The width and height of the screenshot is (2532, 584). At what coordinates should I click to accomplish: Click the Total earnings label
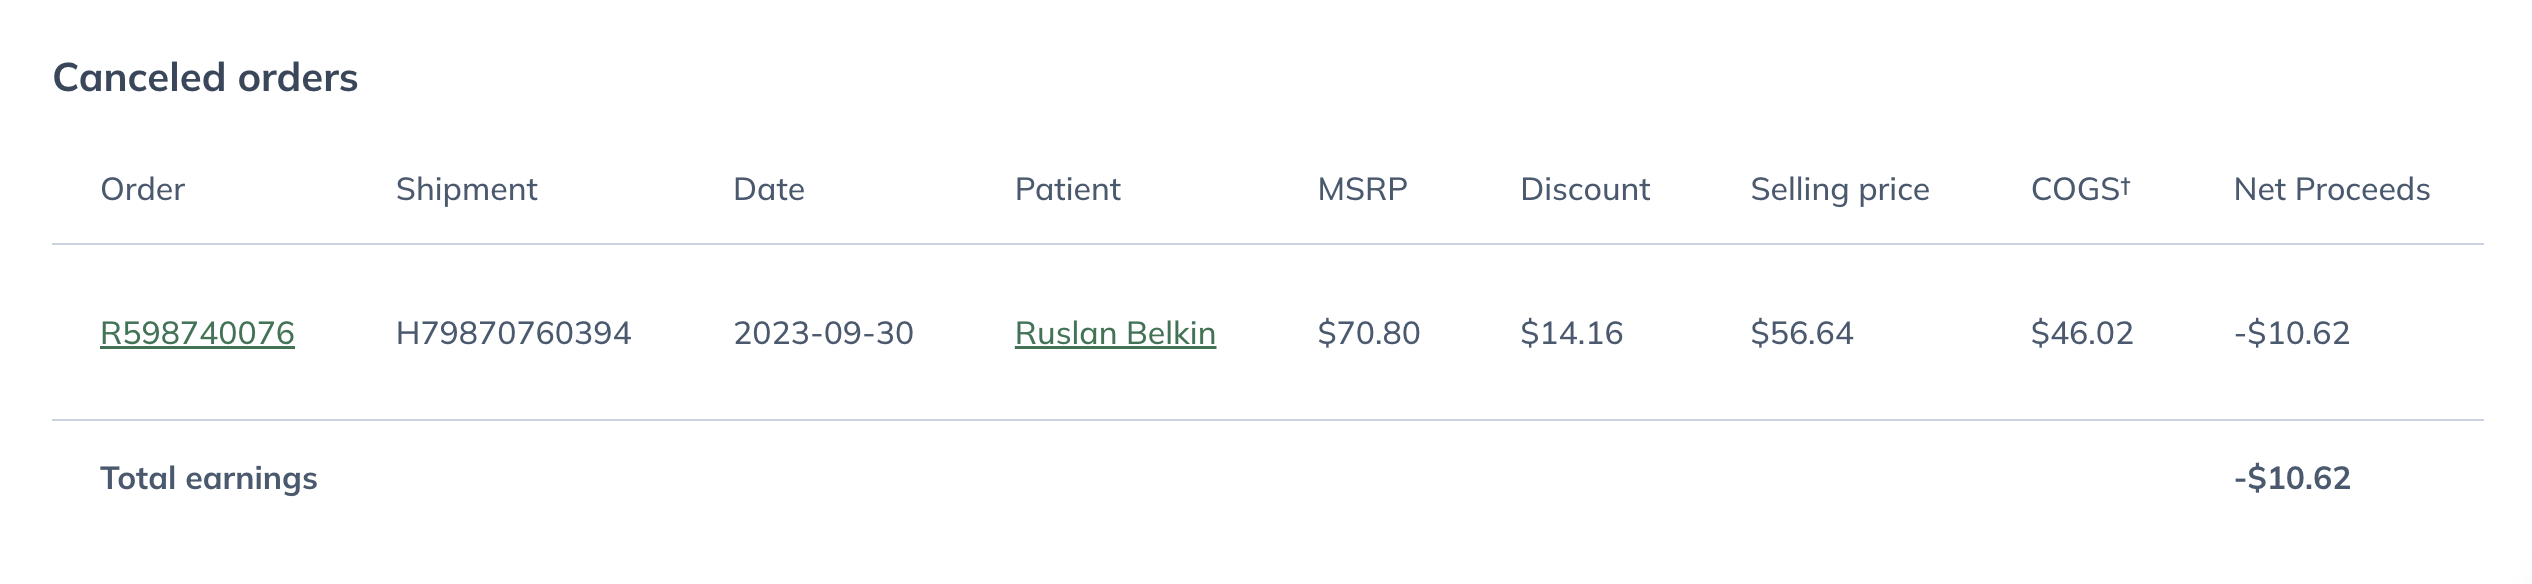click(x=208, y=478)
